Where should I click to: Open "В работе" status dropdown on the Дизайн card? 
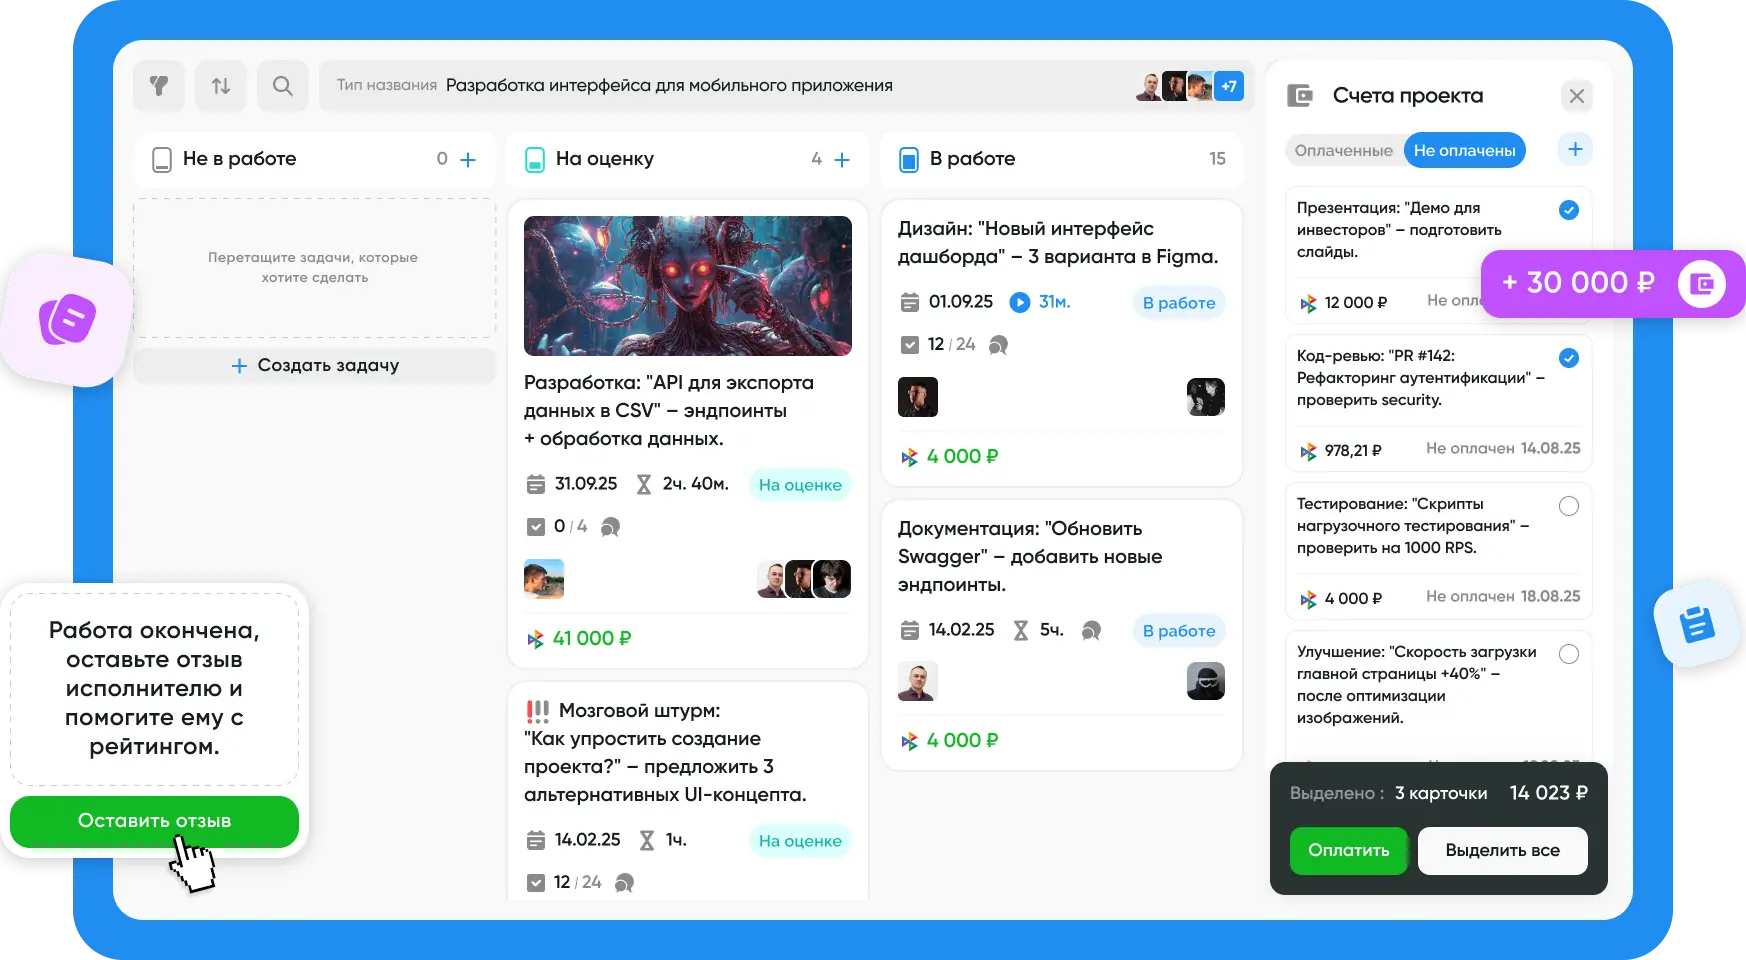click(1179, 303)
